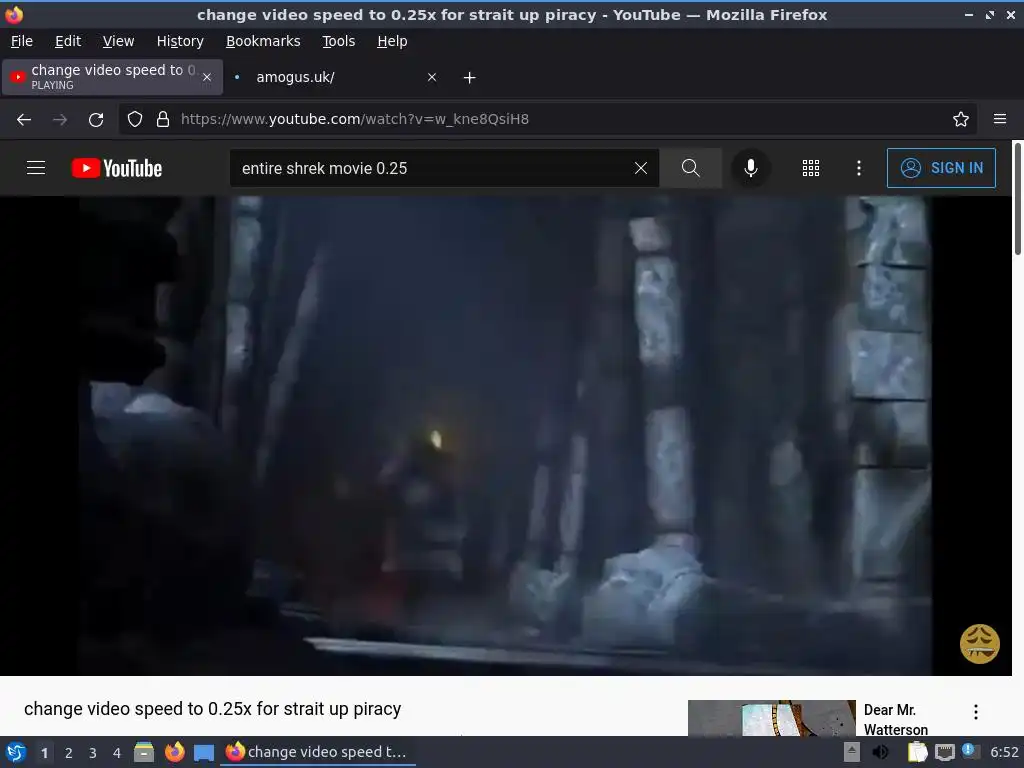Open the YouTube guide hamburger menu

(36, 168)
